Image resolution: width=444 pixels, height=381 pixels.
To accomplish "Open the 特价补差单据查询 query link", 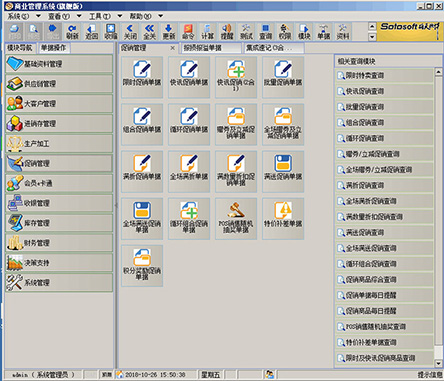I will point(384,342).
